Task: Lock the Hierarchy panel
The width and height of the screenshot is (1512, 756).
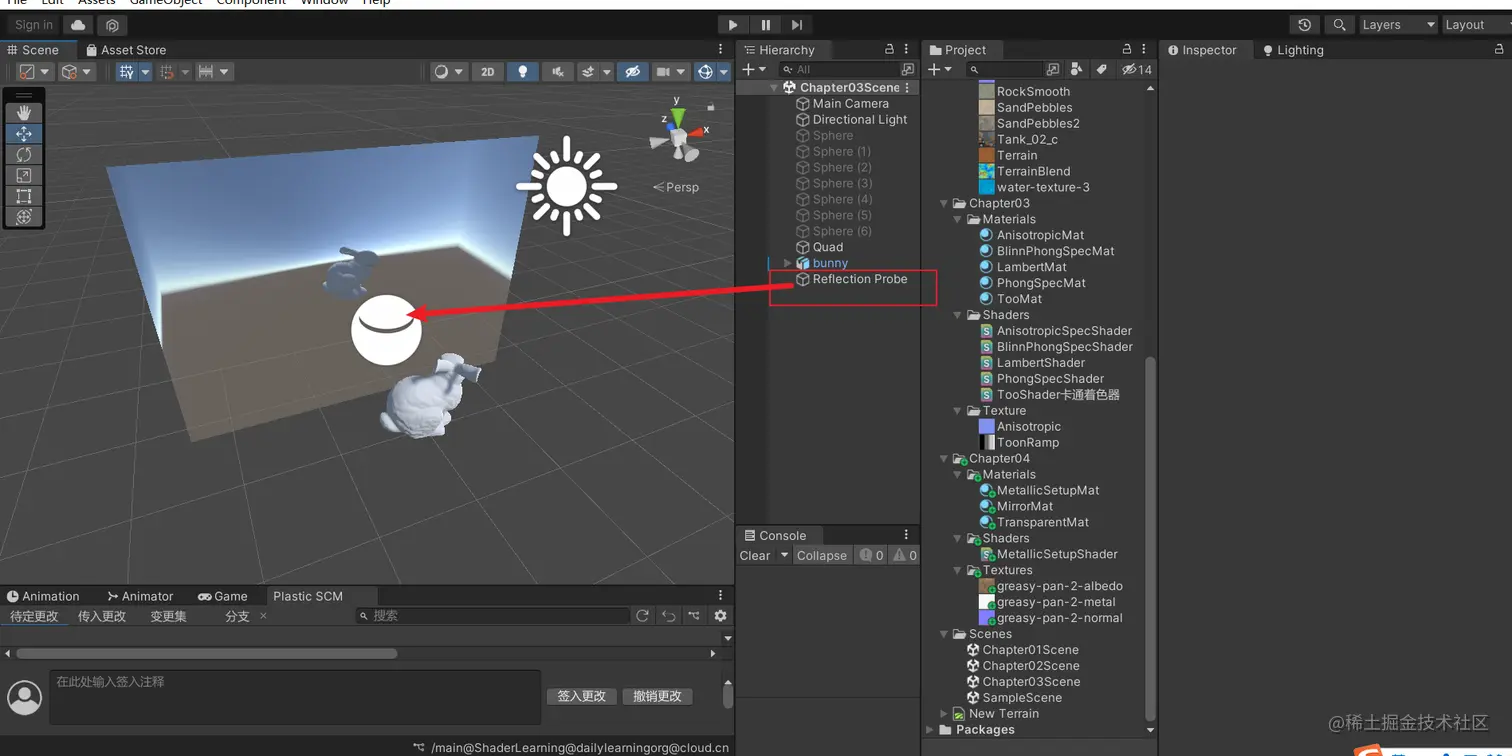Action: click(x=889, y=49)
